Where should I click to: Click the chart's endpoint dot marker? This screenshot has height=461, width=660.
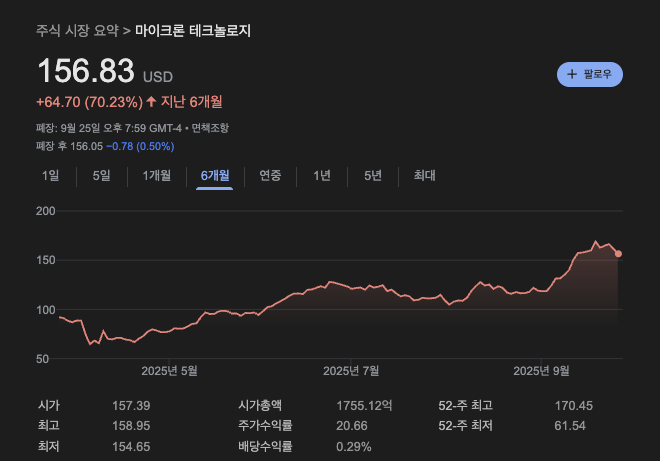click(619, 254)
